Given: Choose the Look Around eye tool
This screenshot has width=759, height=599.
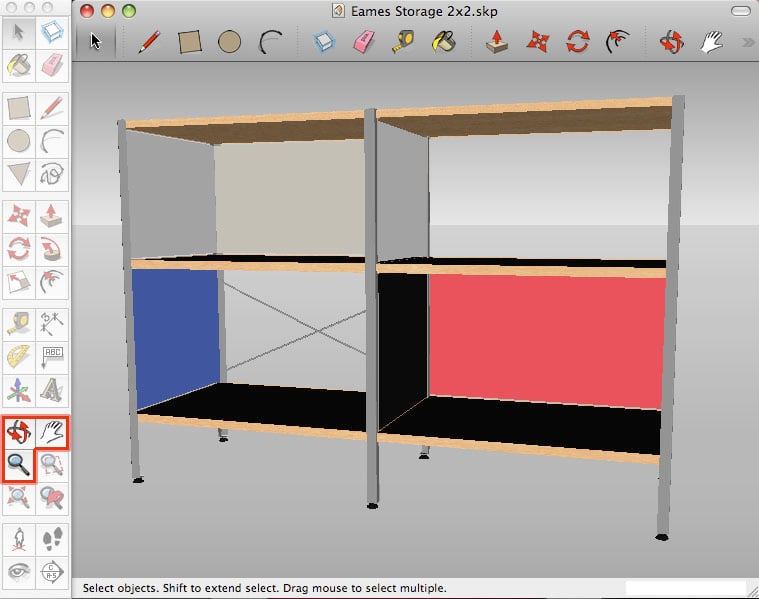Looking at the screenshot, I should (x=18, y=573).
